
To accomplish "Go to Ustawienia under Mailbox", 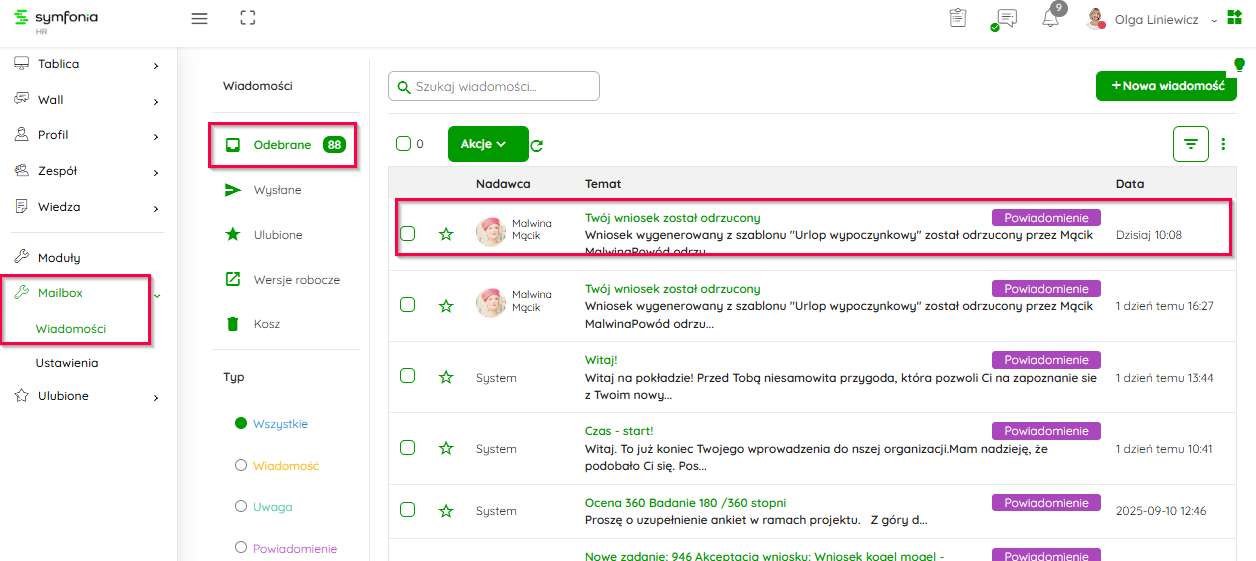I will pyautogui.click(x=67, y=363).
